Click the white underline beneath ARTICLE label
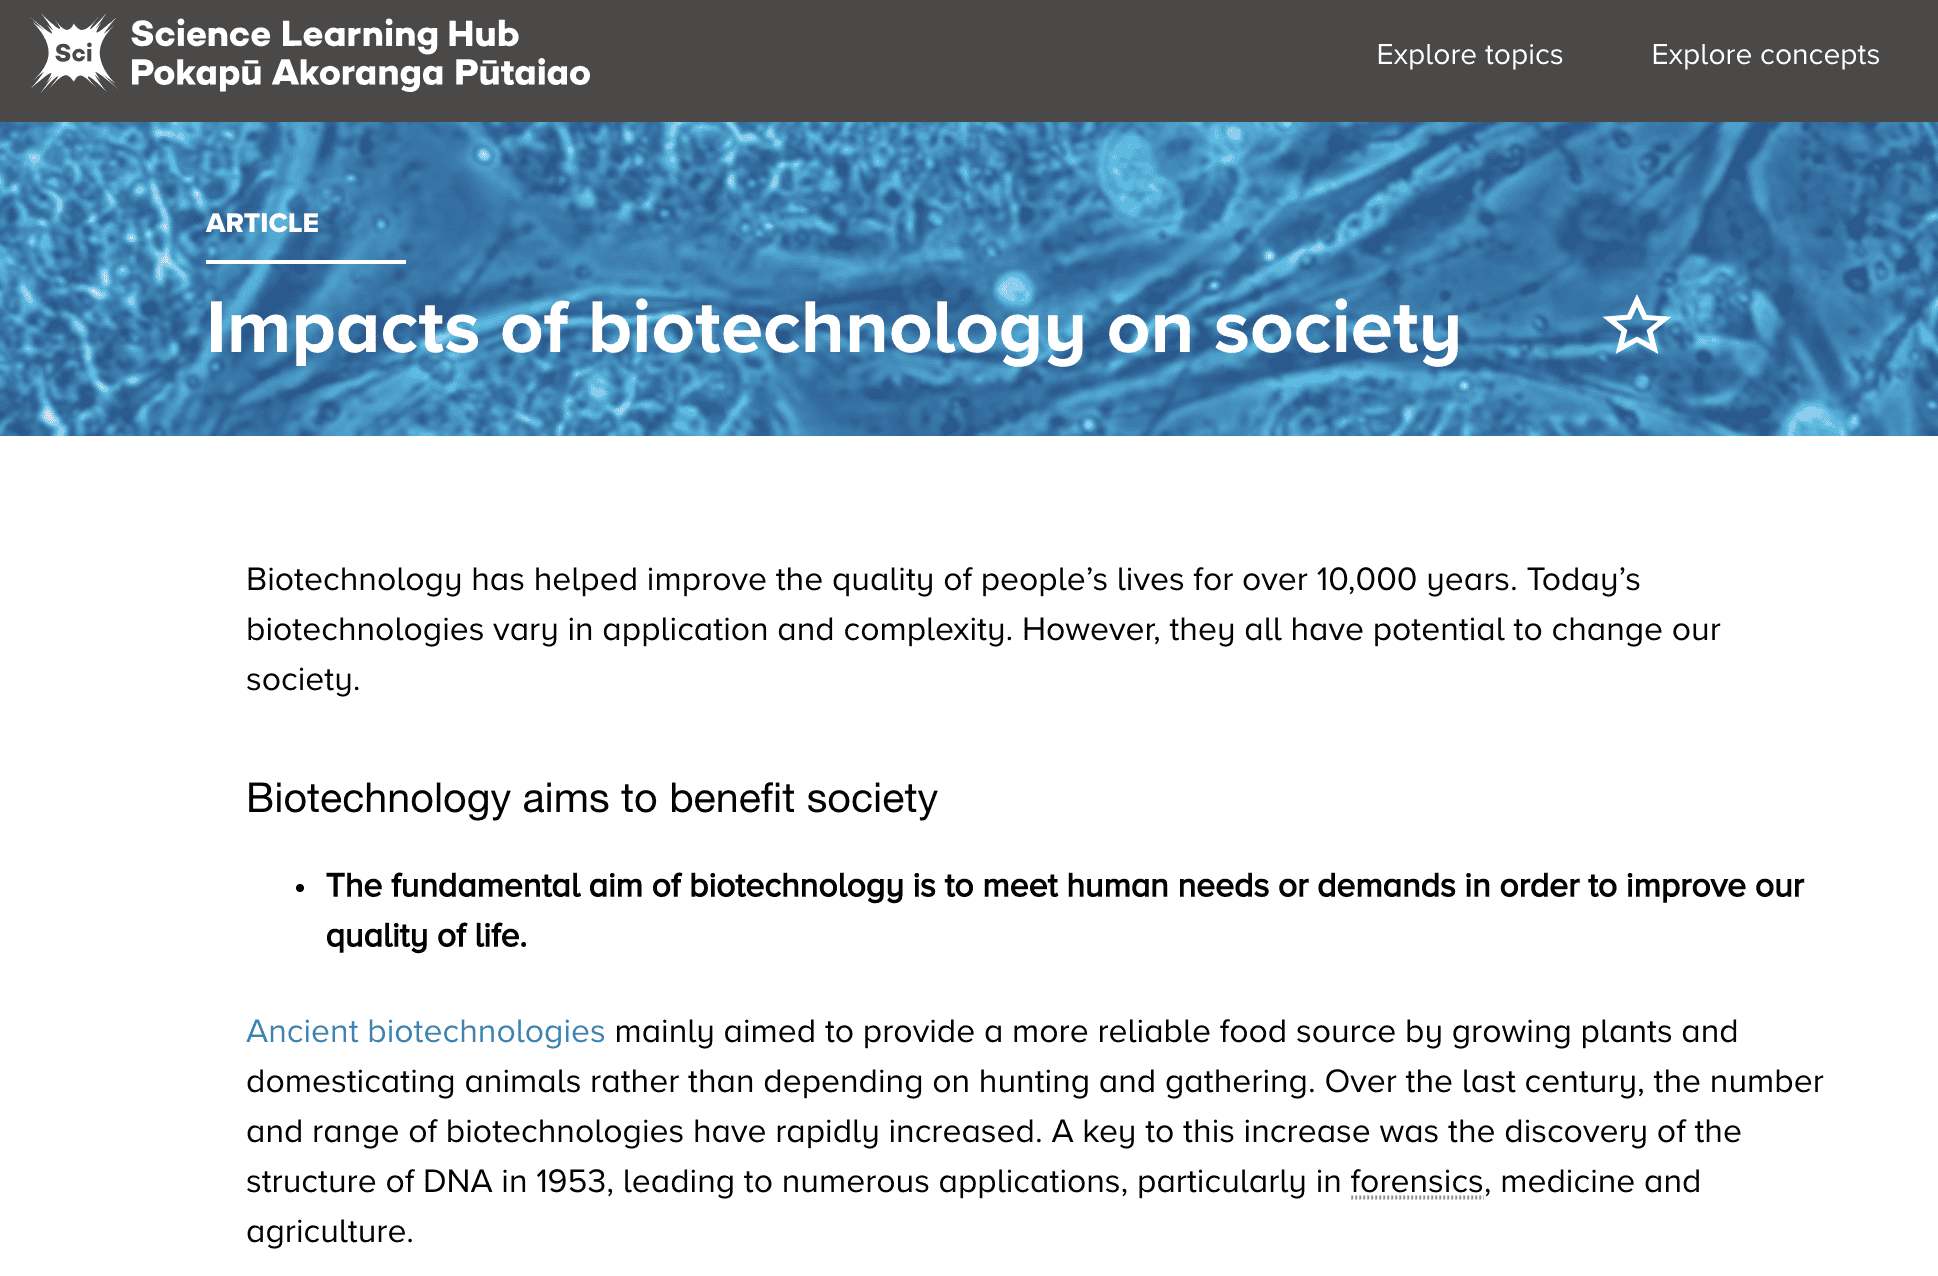The height and width of the screenshot is (1276, 1938). (x=305, y=262)
